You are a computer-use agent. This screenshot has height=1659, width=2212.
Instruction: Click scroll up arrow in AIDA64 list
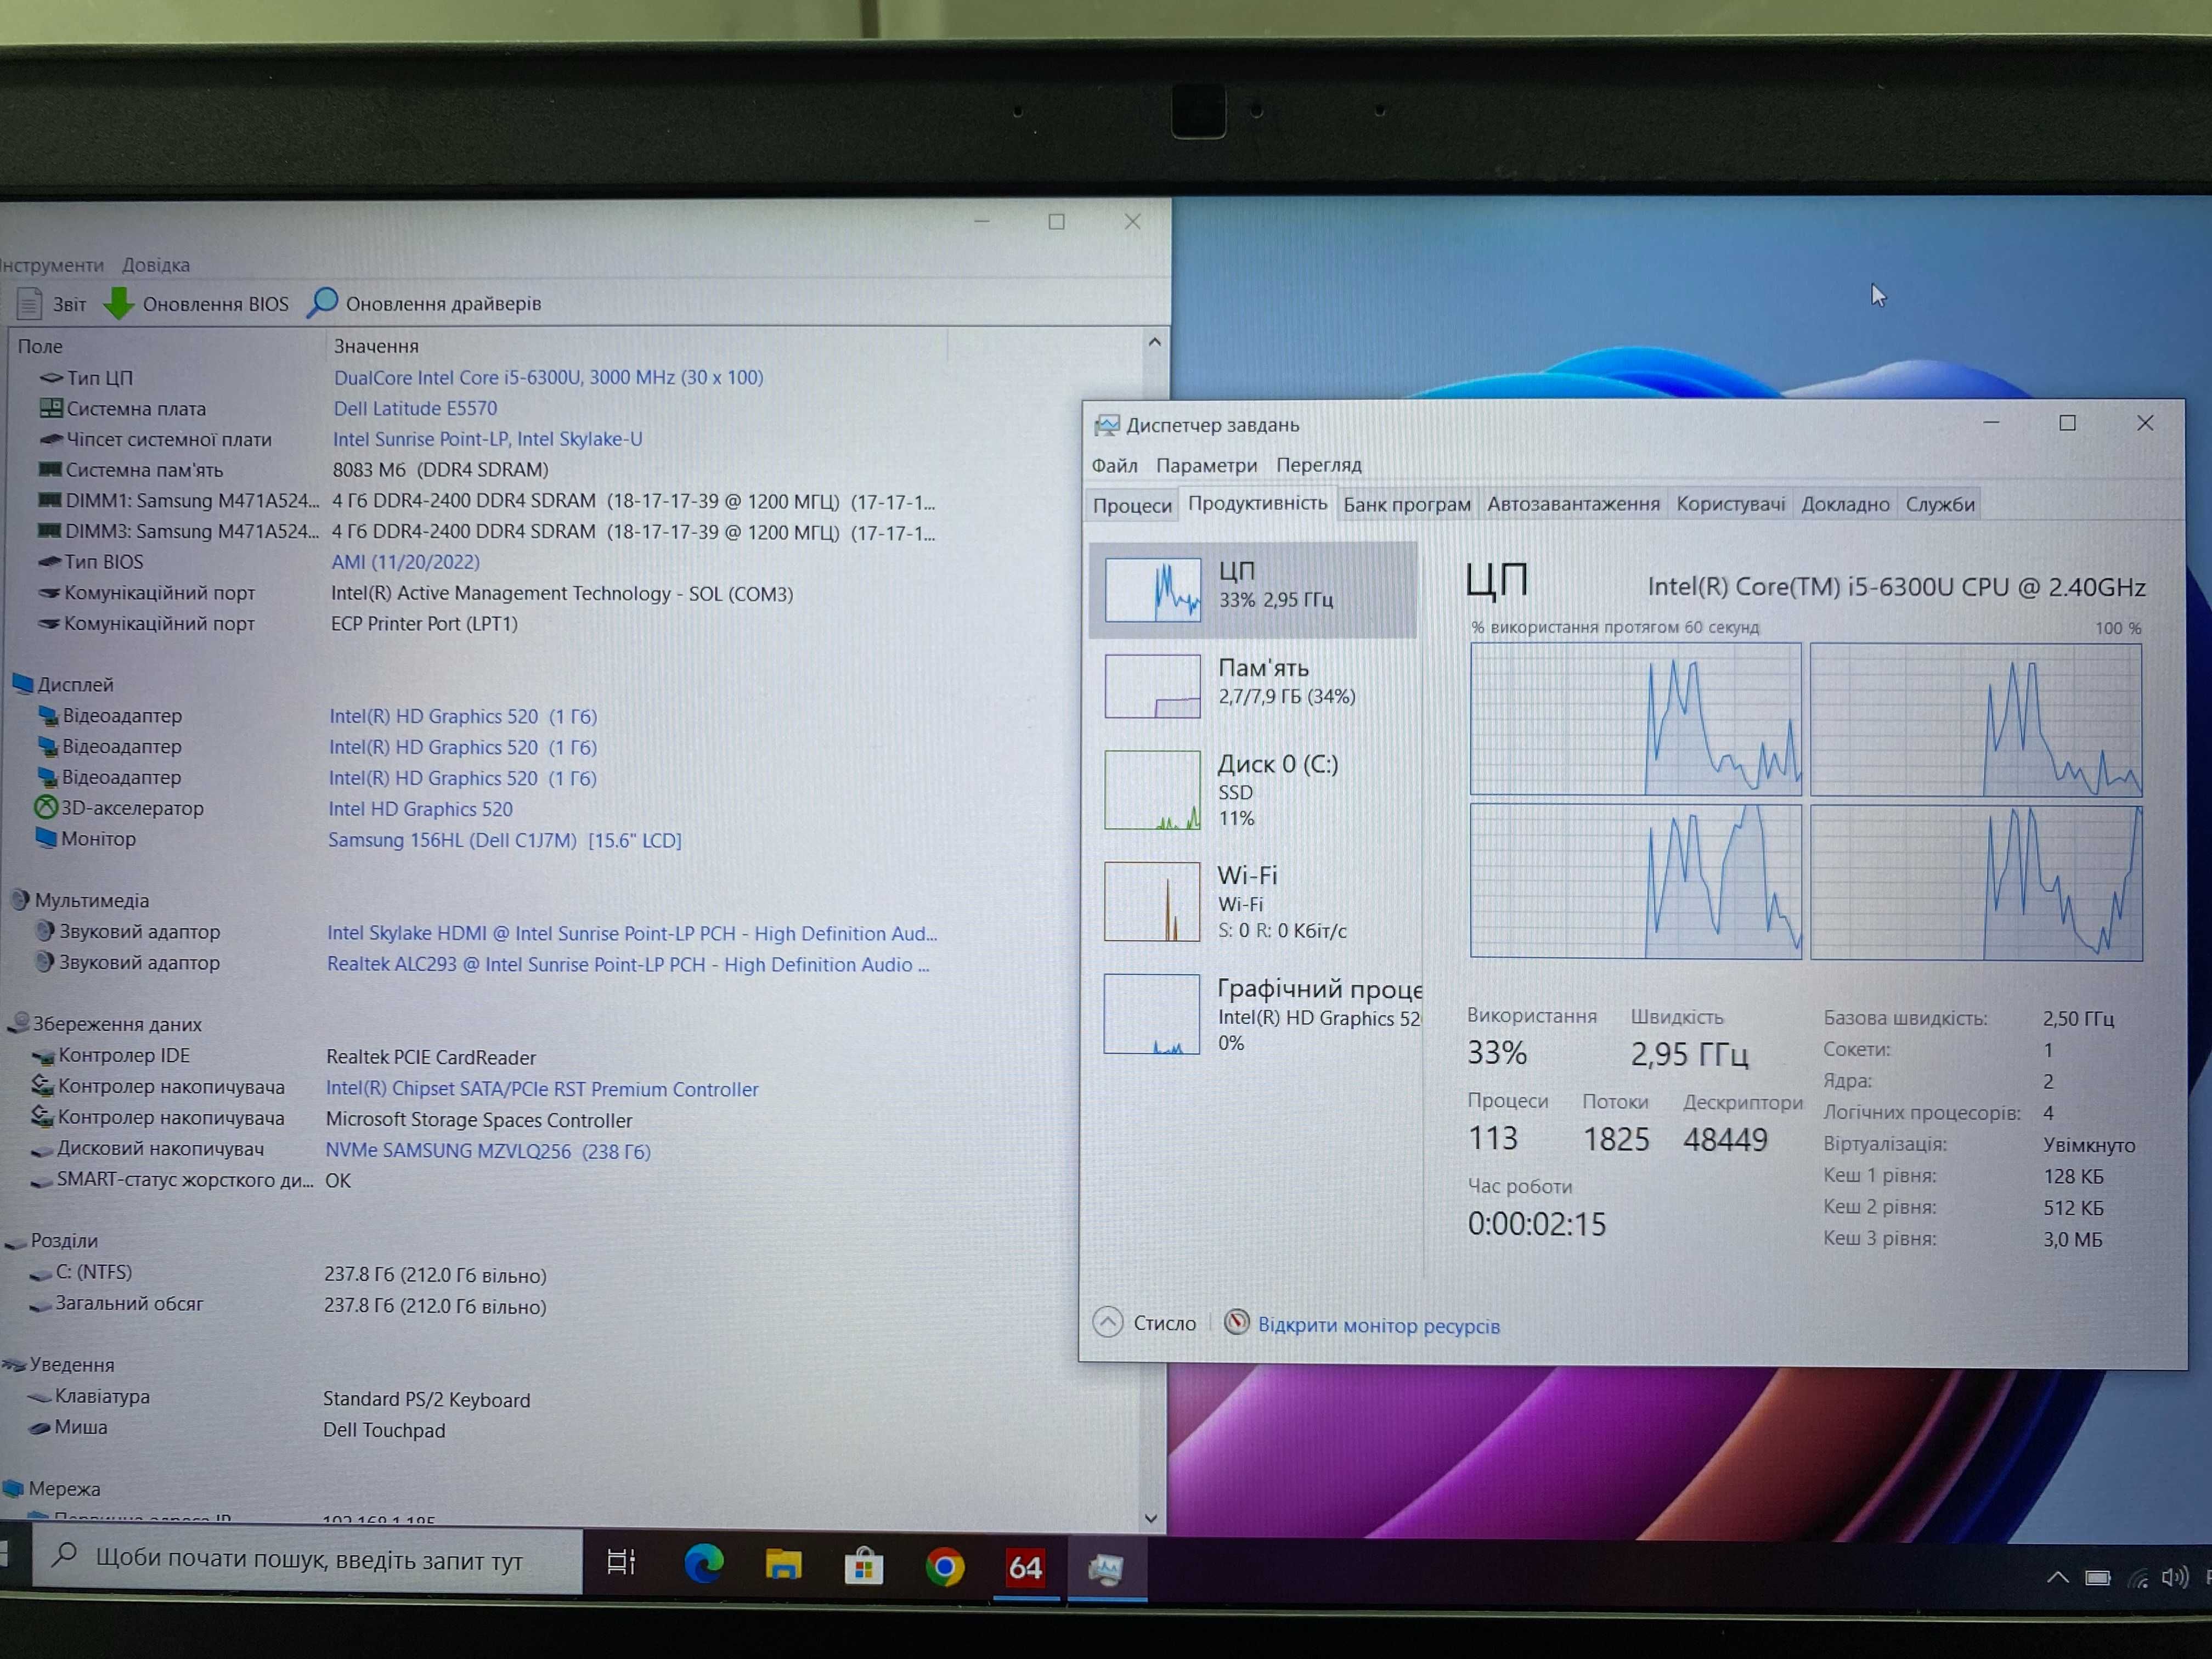[x=1155, y=342]
